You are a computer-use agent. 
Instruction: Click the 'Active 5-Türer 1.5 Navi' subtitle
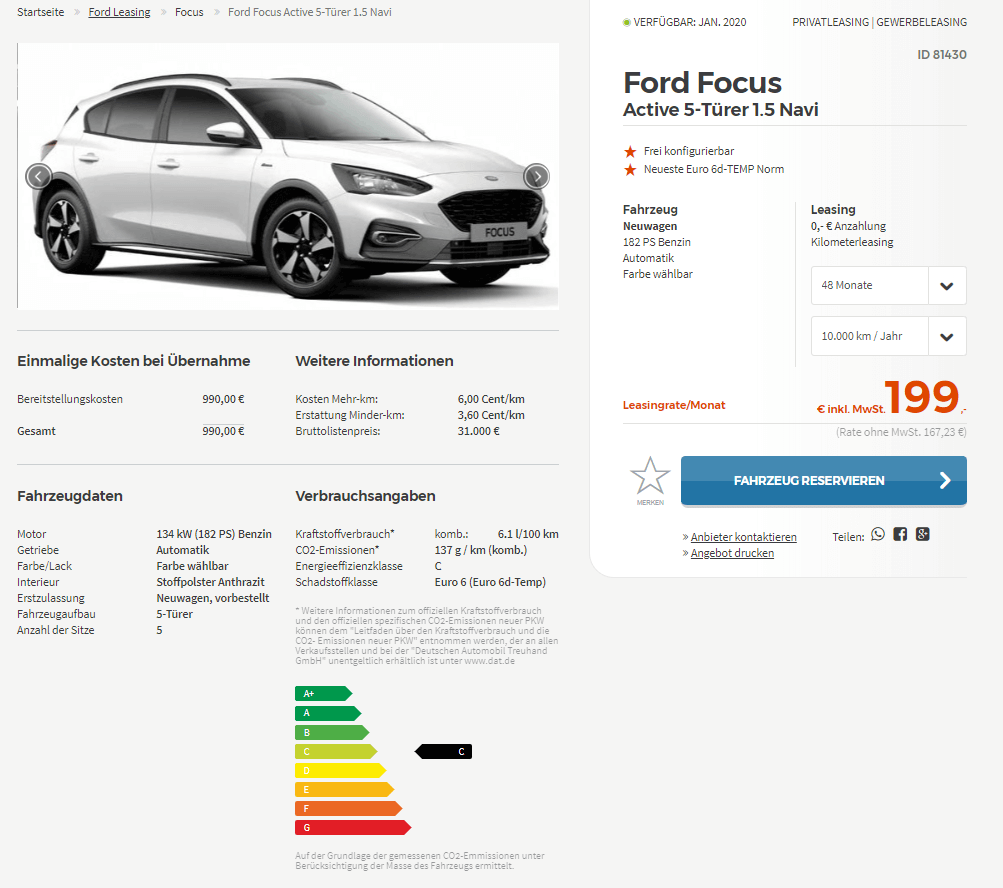721,109
